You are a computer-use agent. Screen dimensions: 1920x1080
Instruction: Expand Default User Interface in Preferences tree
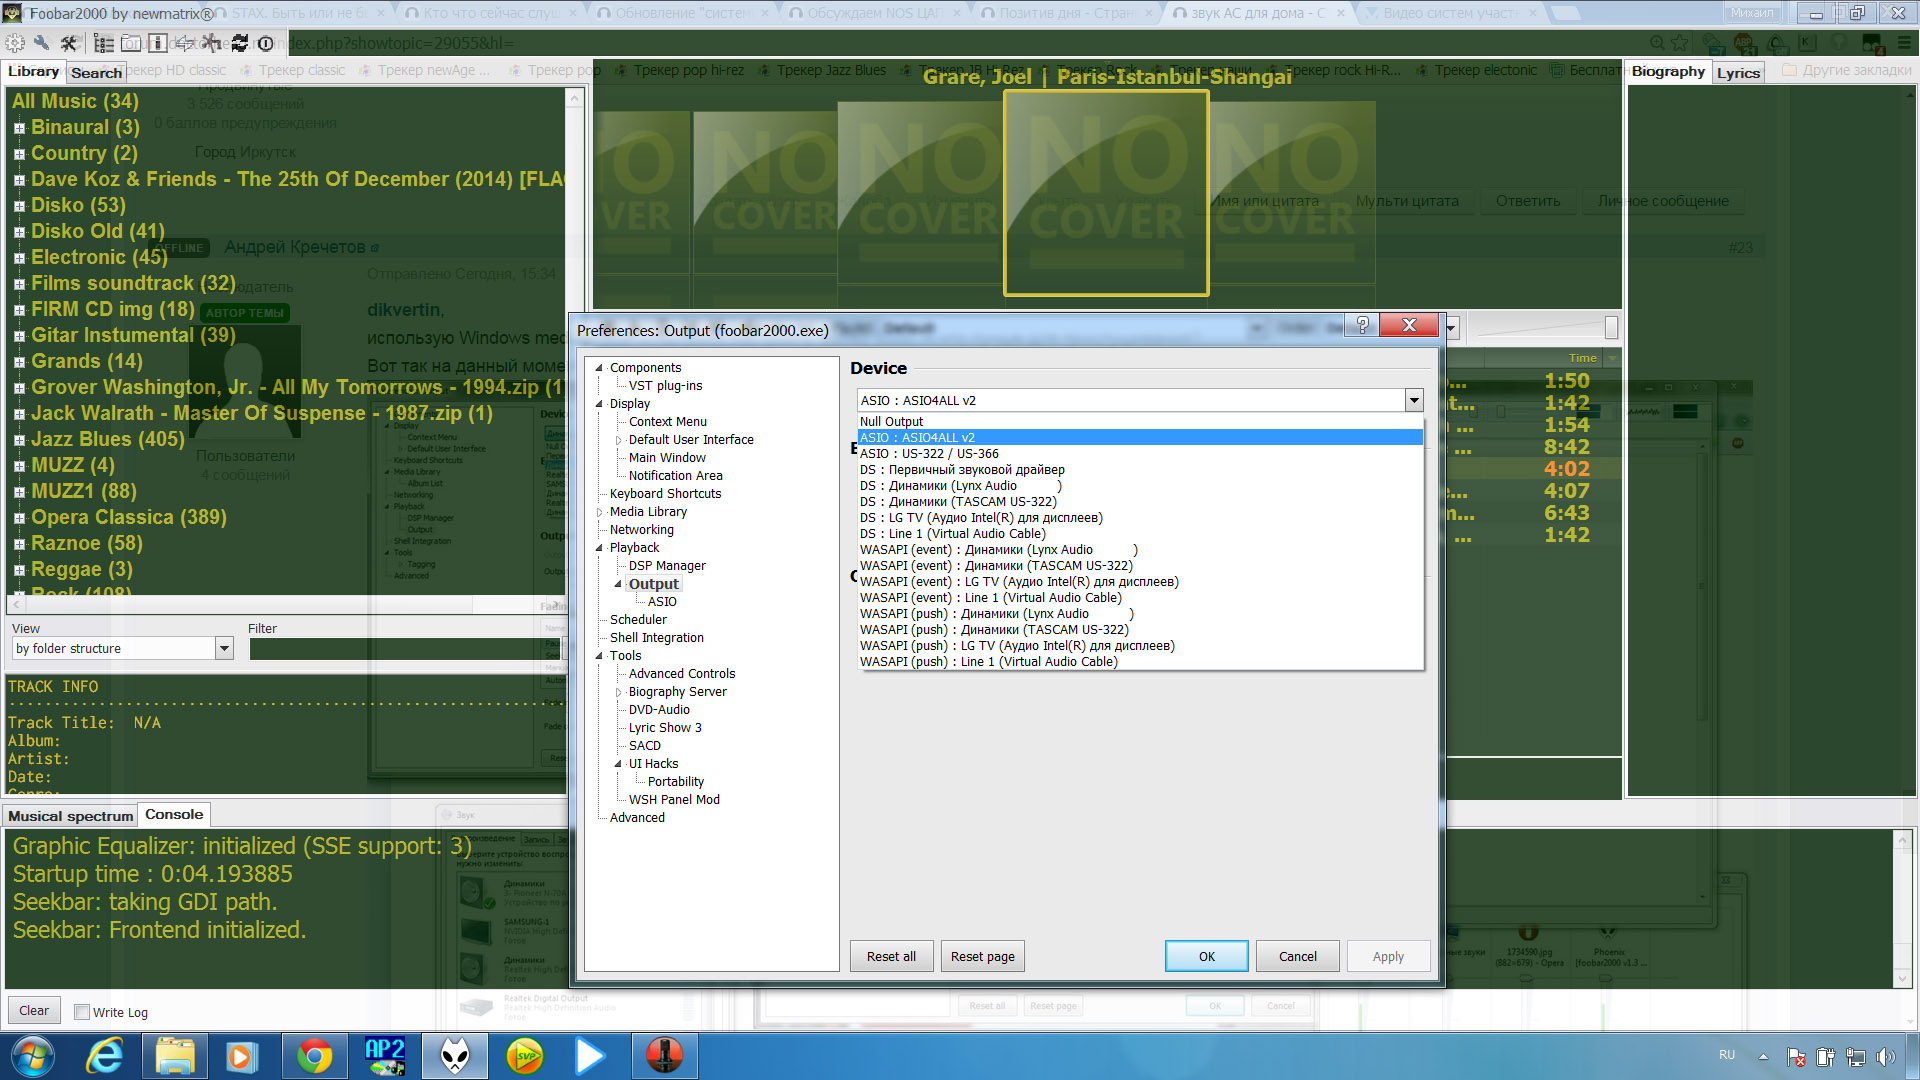click(618, 440)
